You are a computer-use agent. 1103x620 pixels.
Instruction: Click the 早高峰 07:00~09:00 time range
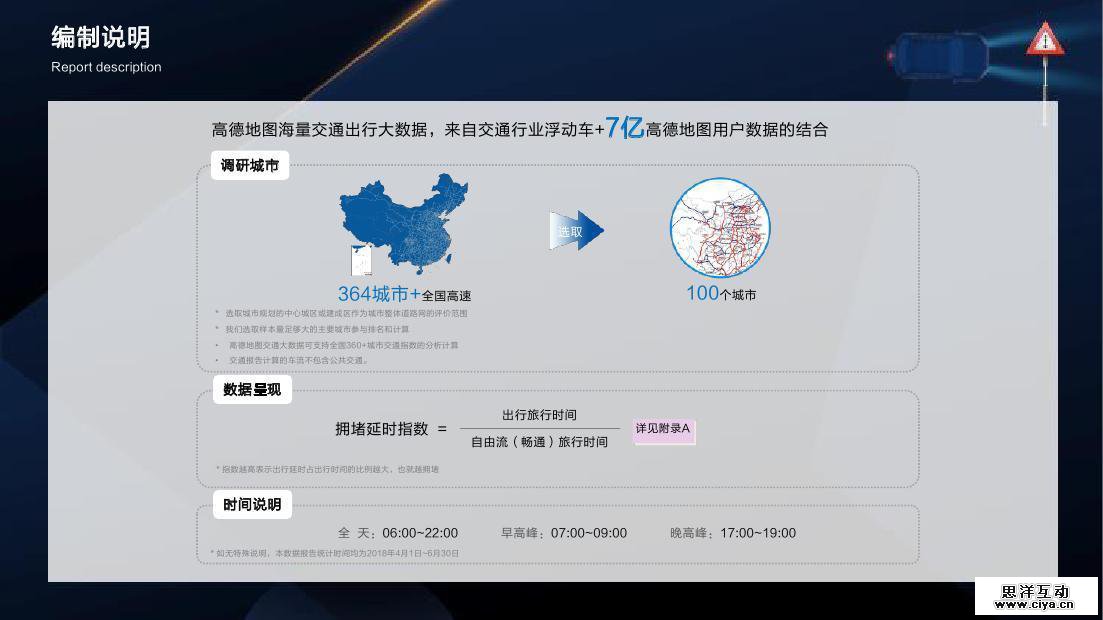click(x=564, y=533)
